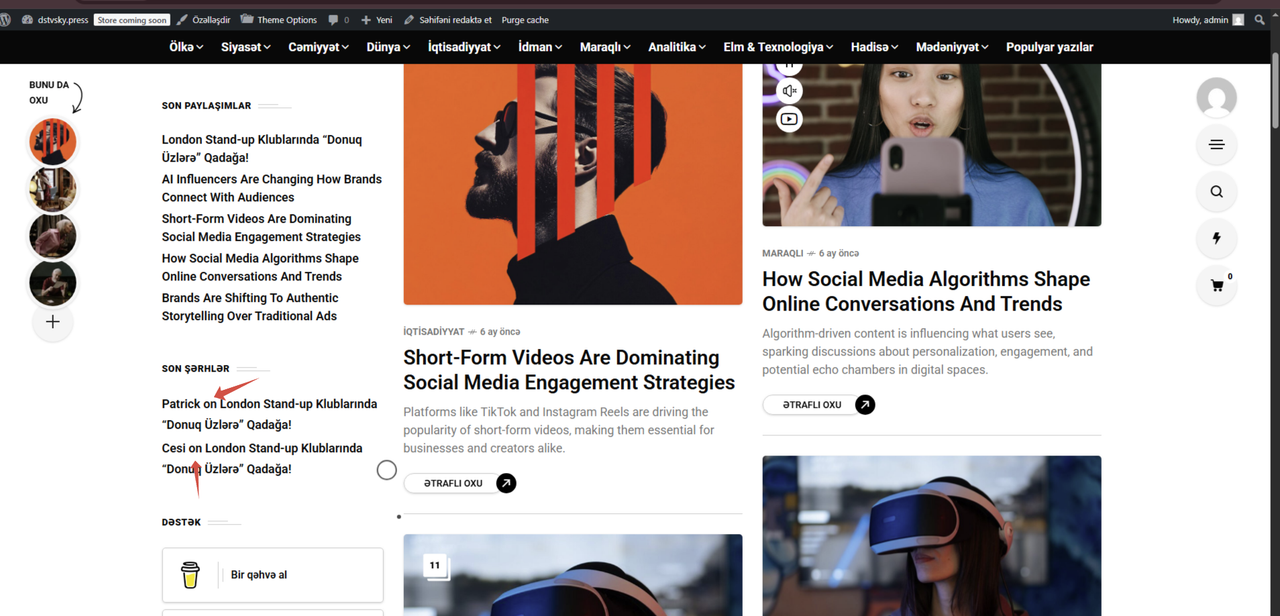
Task: Expand the Mədəniyyət dropdown menu
Action: (x=952, y=47)
